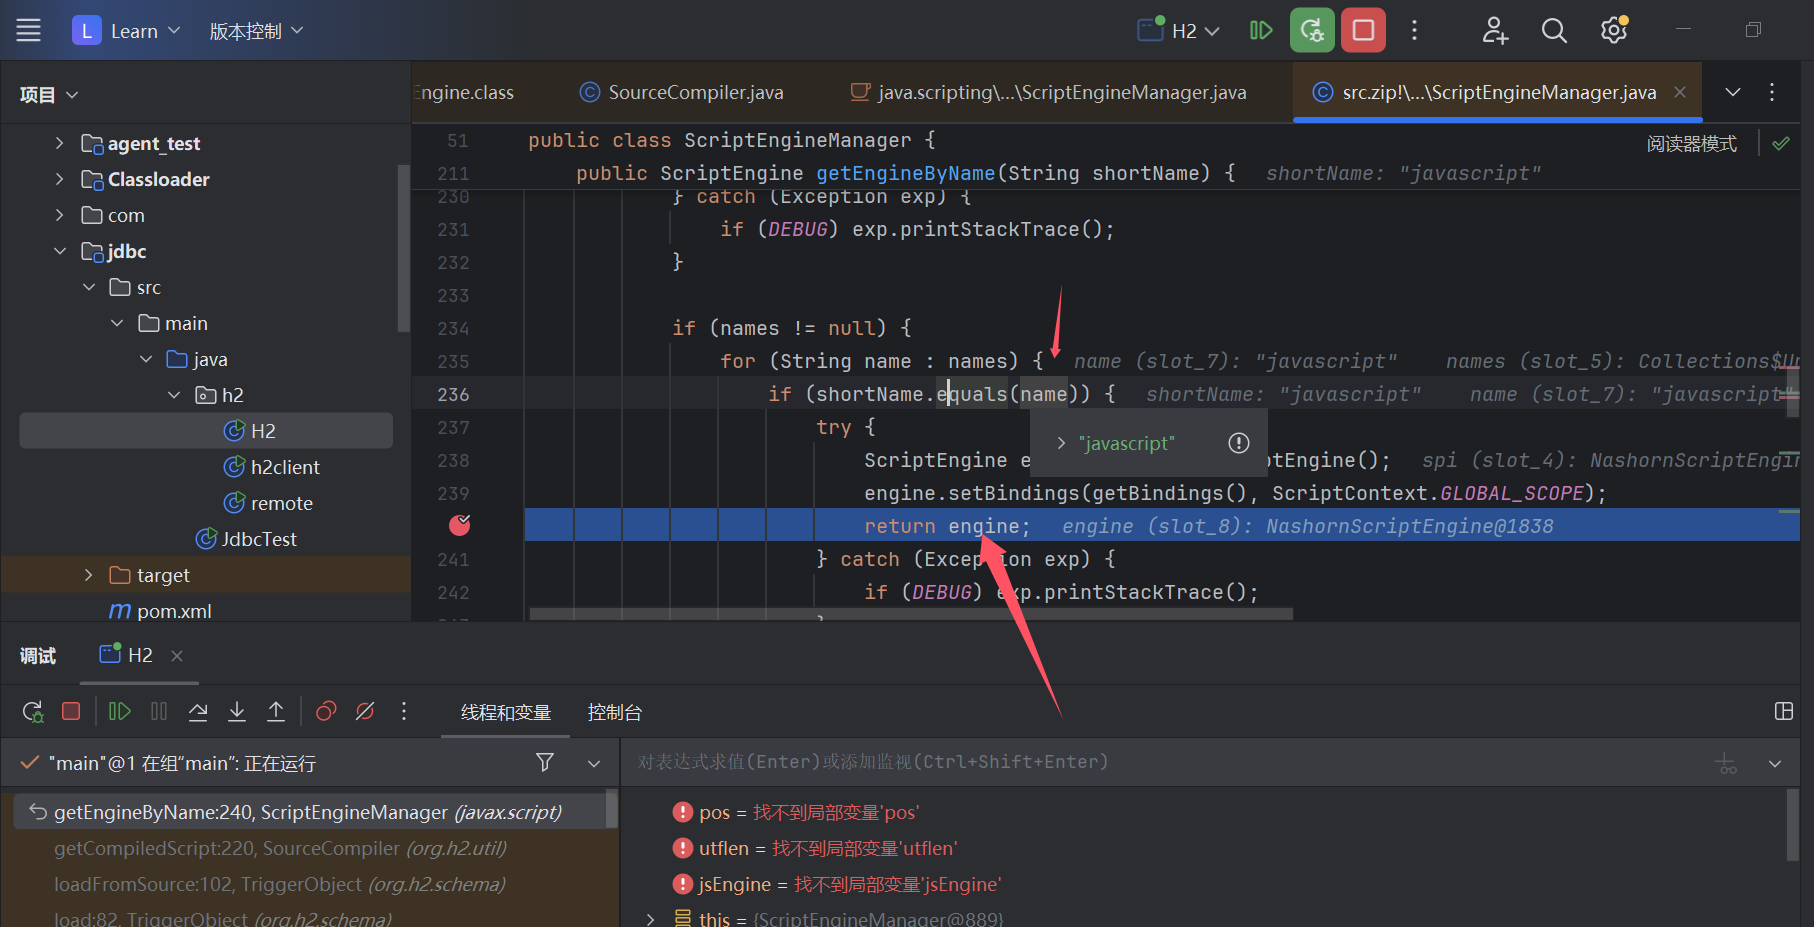Resume program from top toolbar

(1261, 31)
